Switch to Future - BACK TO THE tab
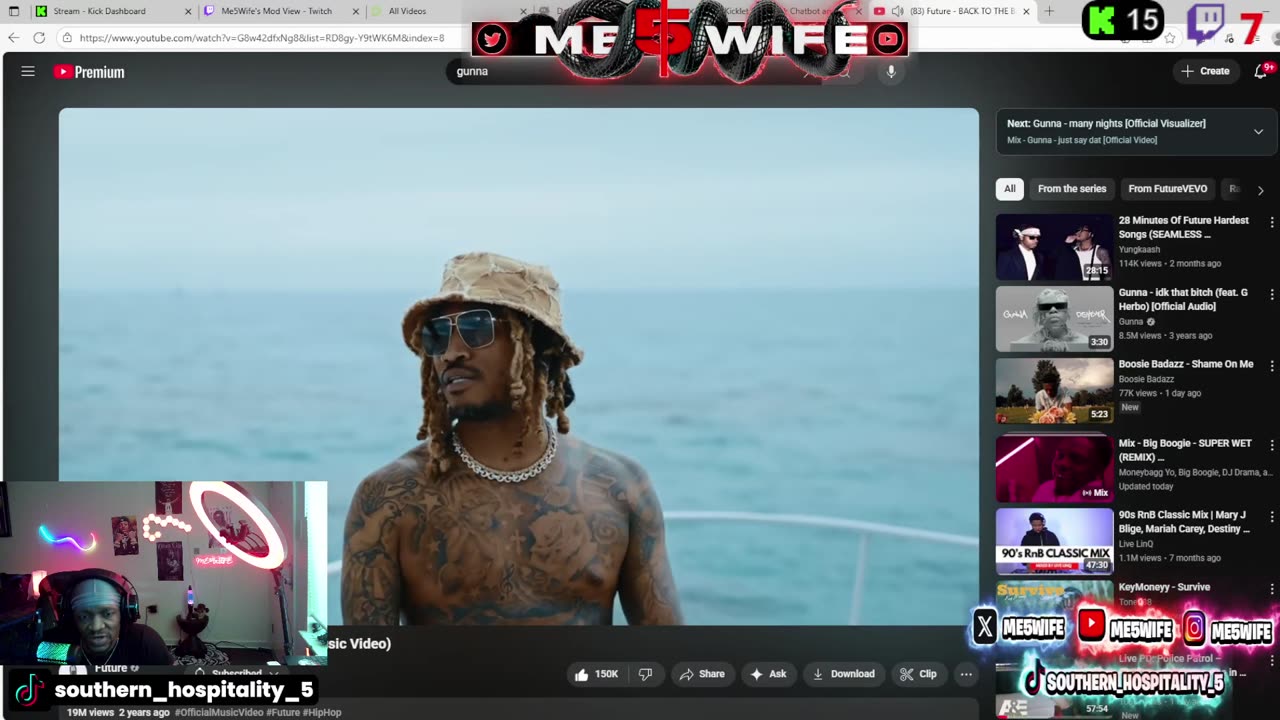Image resolution: width=1280 pixels, height=720 pixels. (953, 11)
